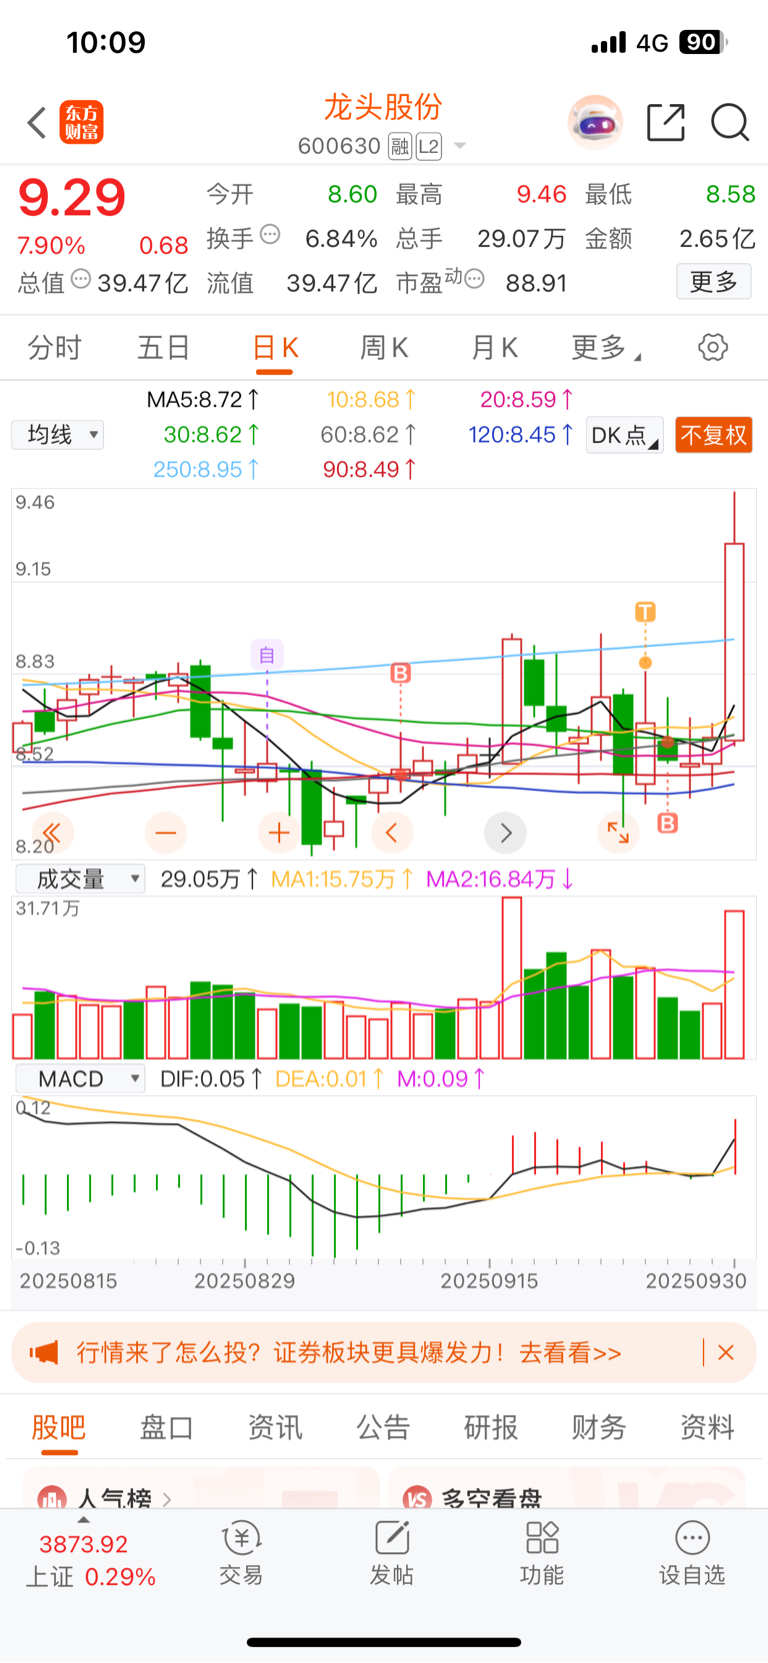Tap 设自选 add-to-watchlist icon
Image resolution: width=768 pixels, height=1663 pixels.
692,1553
